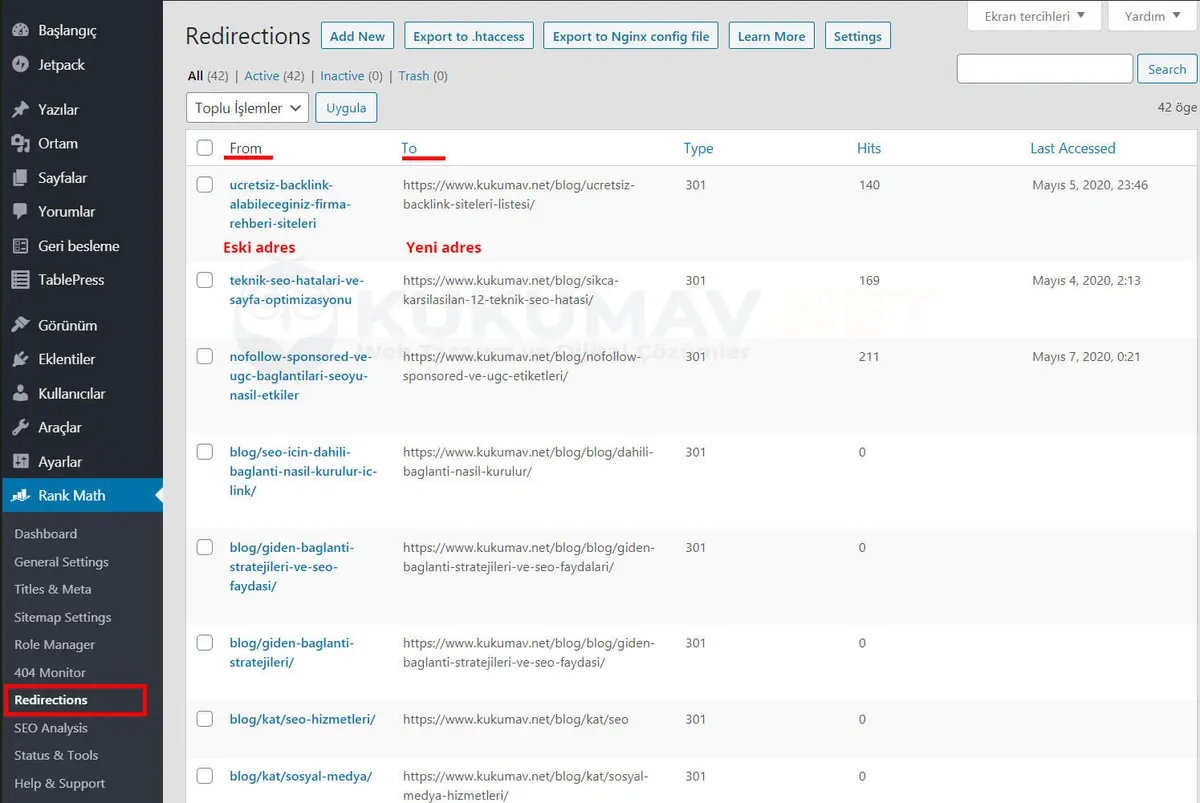
Task: Open Help & Support submenu item
Action: 60,783
